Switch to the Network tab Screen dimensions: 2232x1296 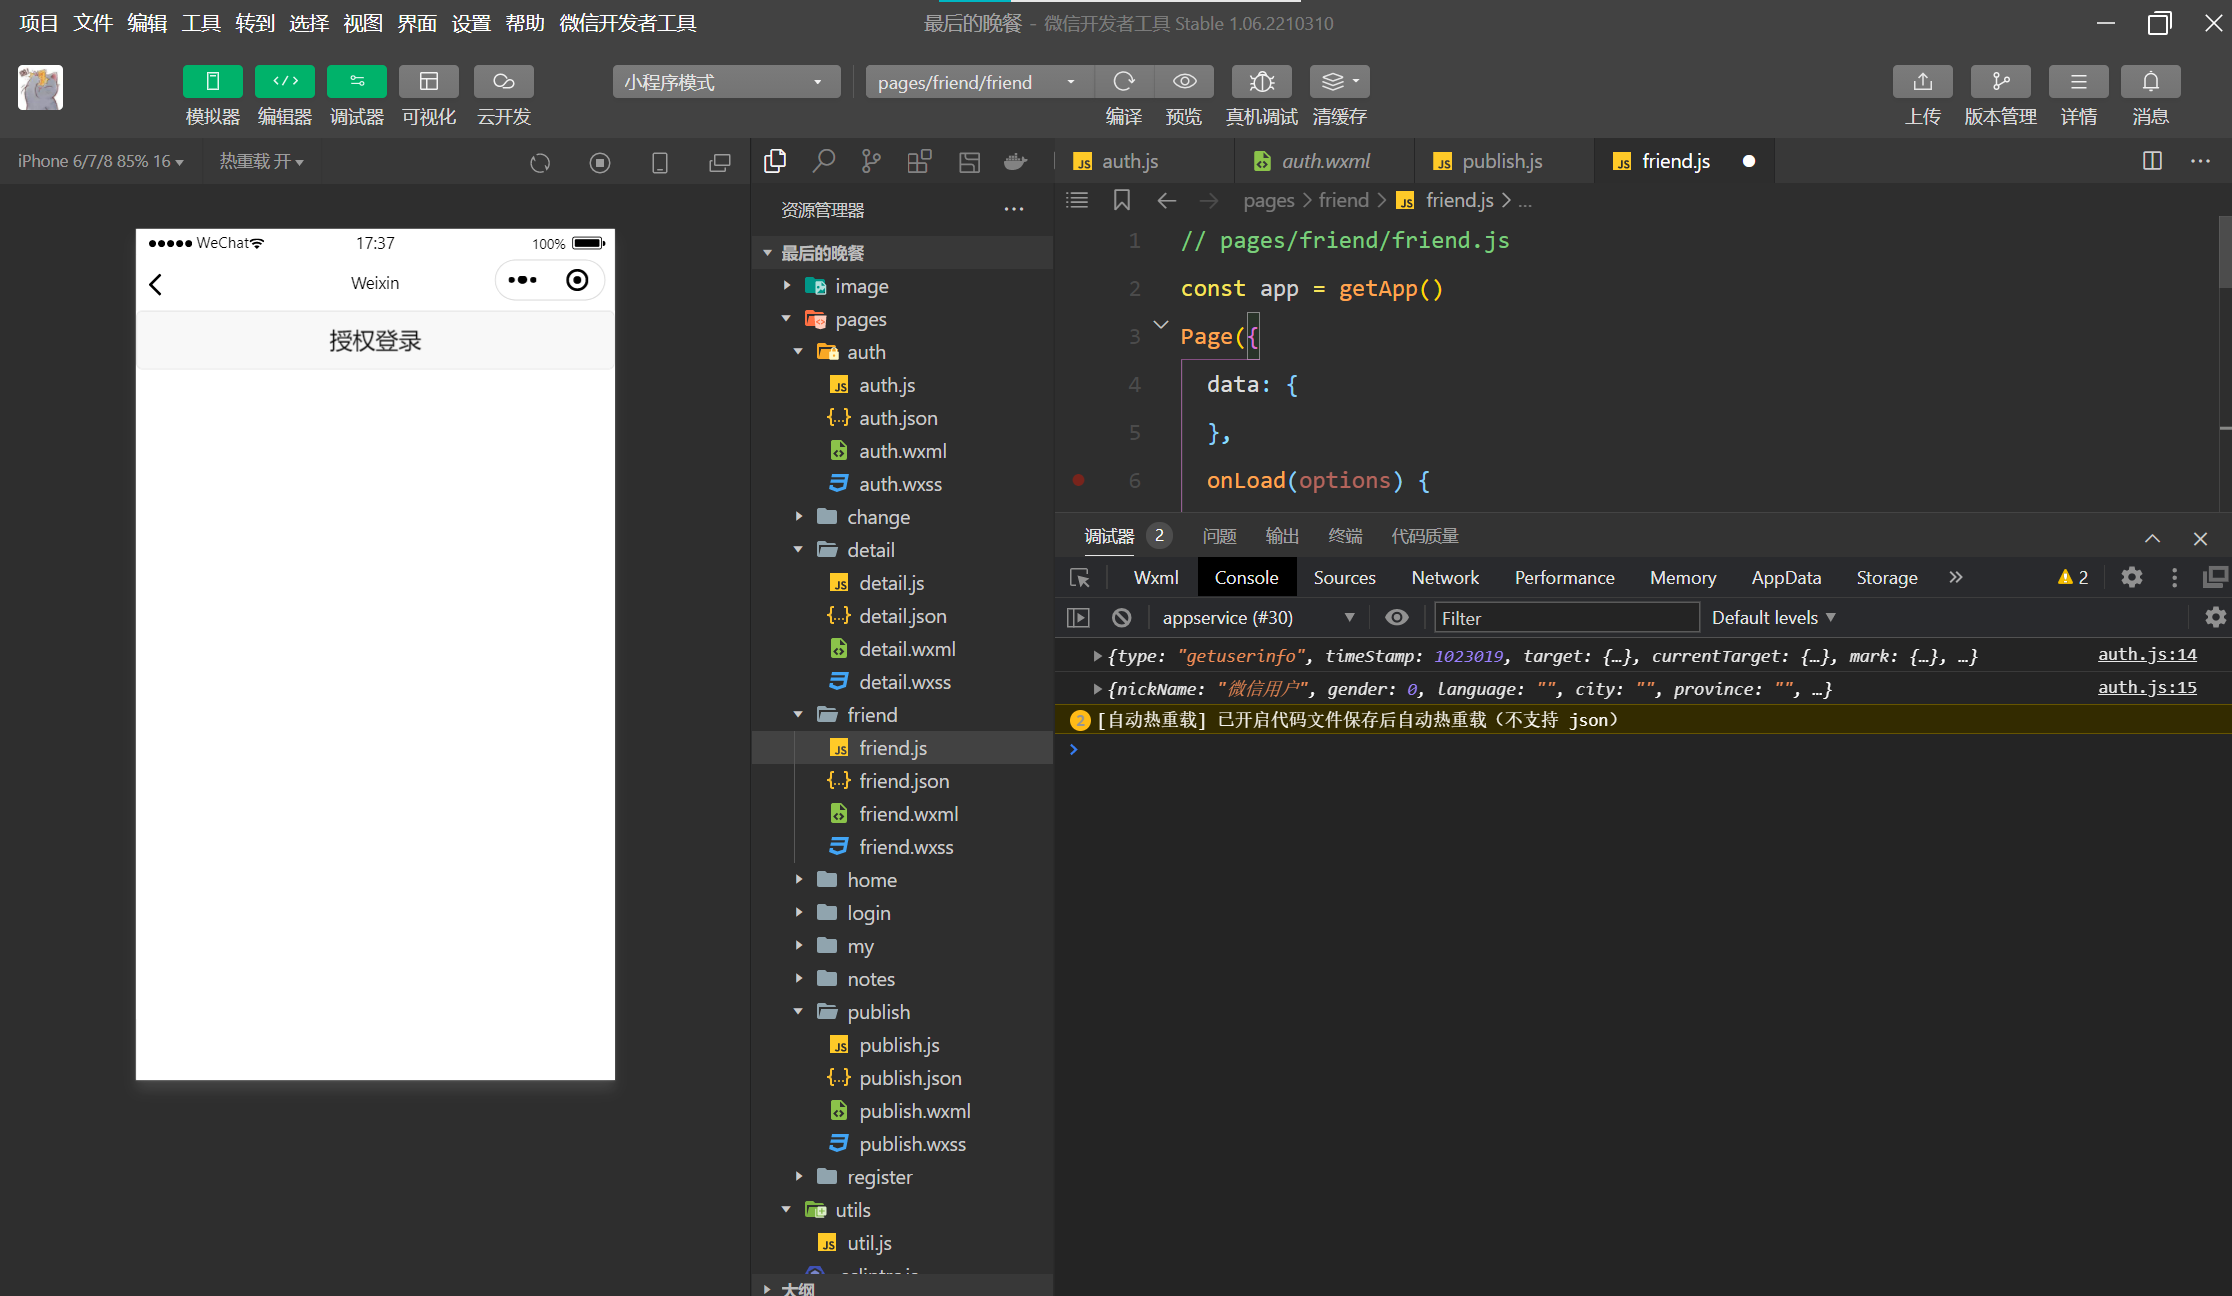point(1444,578)
